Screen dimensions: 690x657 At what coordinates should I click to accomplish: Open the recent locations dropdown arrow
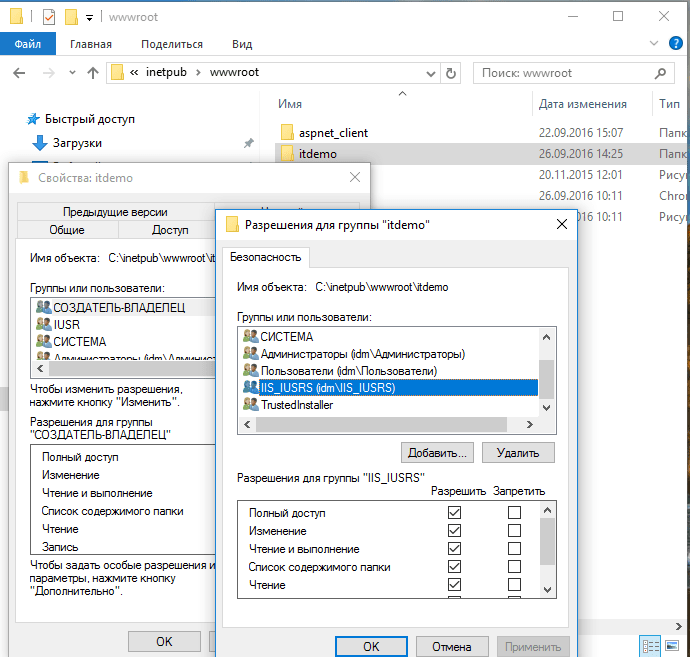click(x=71, y=73)
